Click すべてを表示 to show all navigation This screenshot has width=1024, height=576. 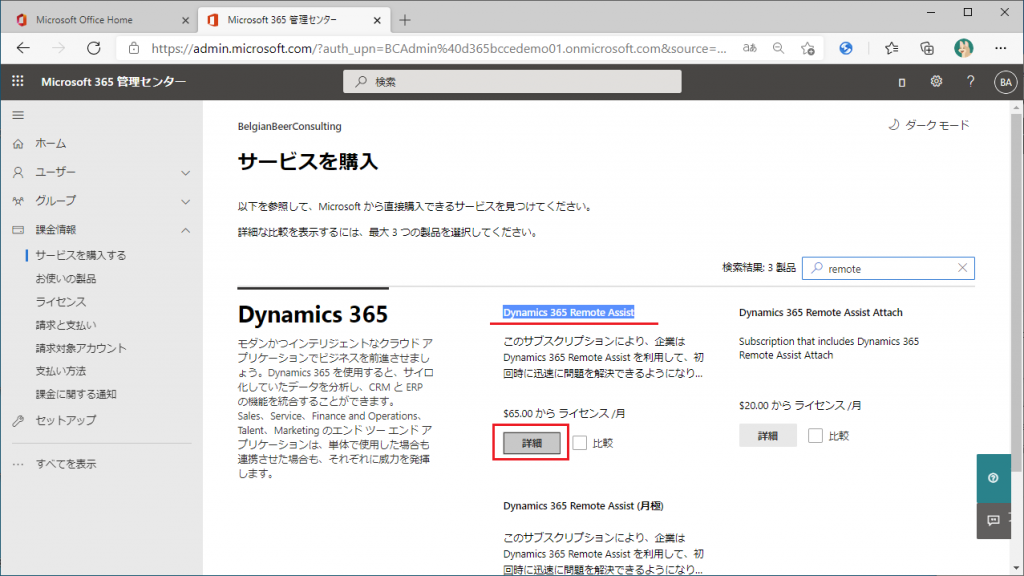[66, 464]
